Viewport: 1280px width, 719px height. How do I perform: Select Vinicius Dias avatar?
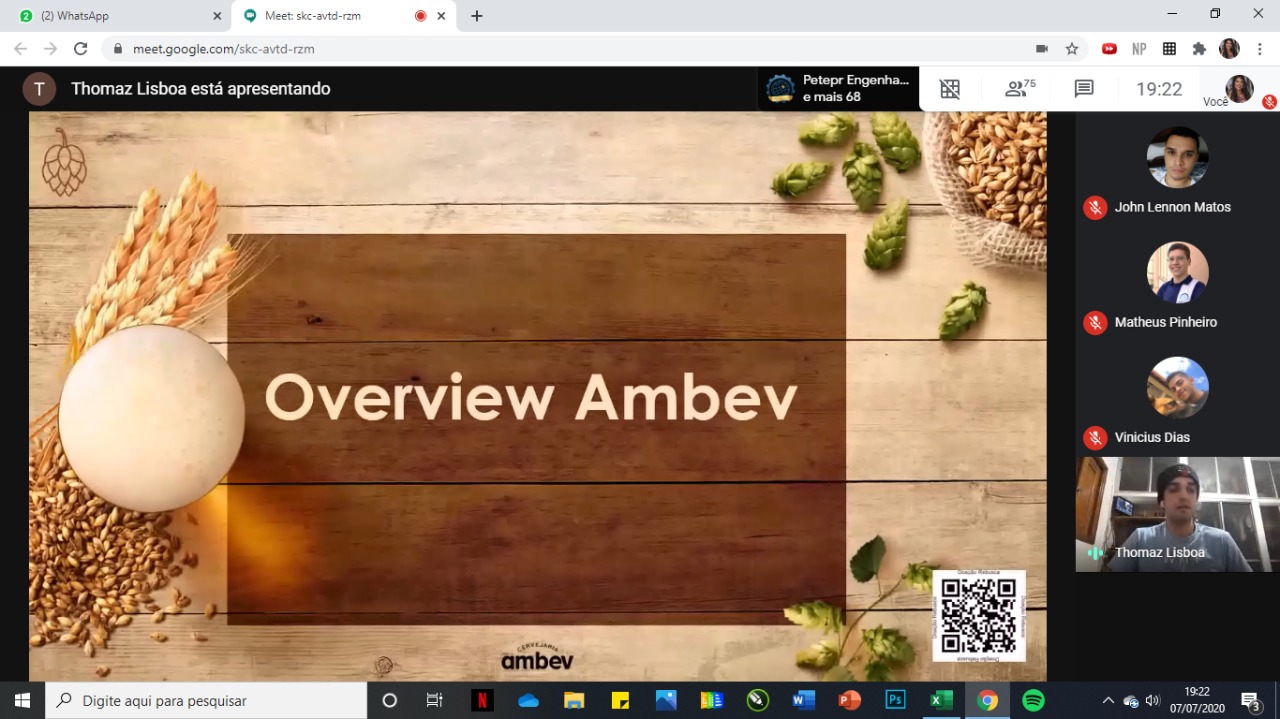[1177, 387]
